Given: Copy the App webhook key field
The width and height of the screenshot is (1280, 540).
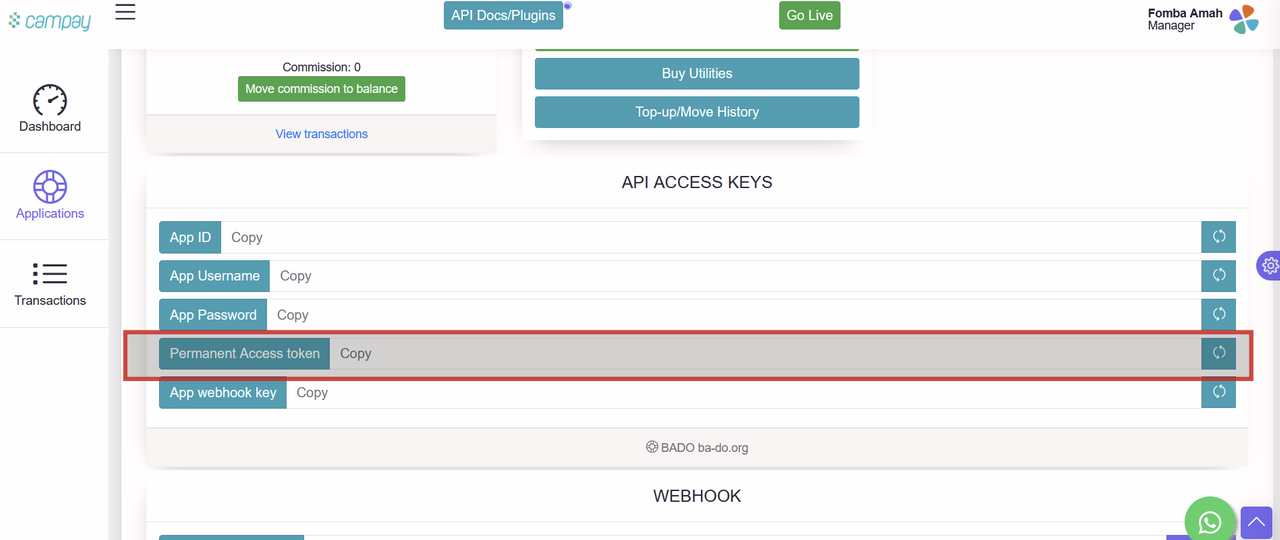Looking at the screenshot, I should pos(744,392).
